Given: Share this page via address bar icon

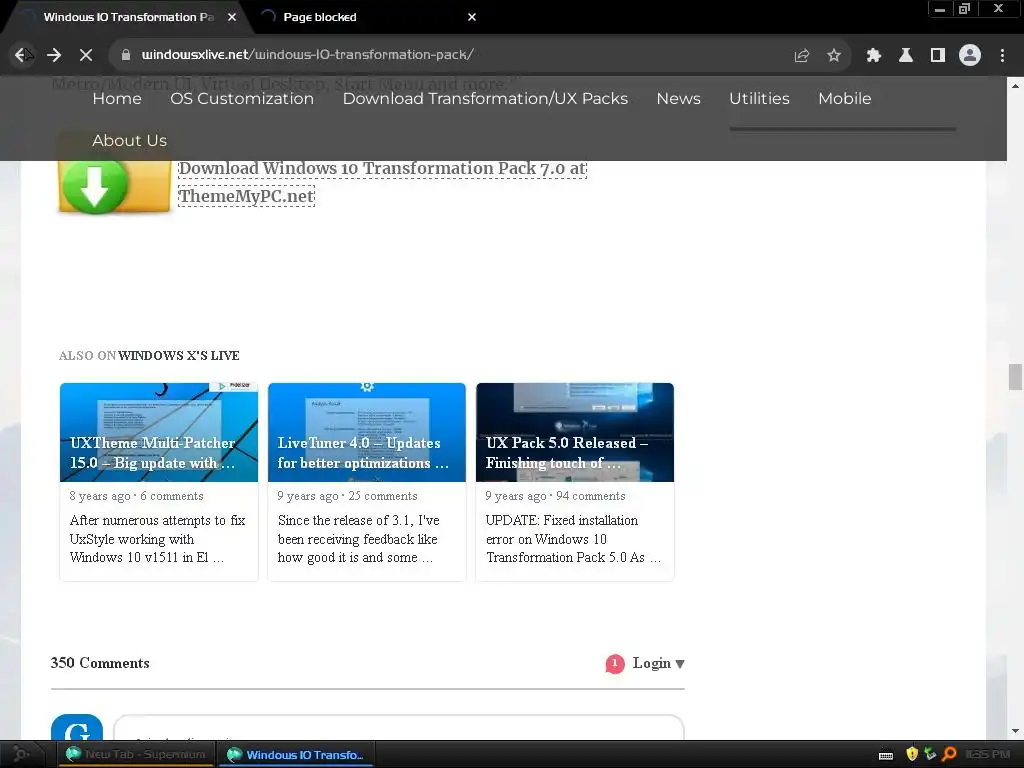Looking at the screenshot, I should [801, 56].
